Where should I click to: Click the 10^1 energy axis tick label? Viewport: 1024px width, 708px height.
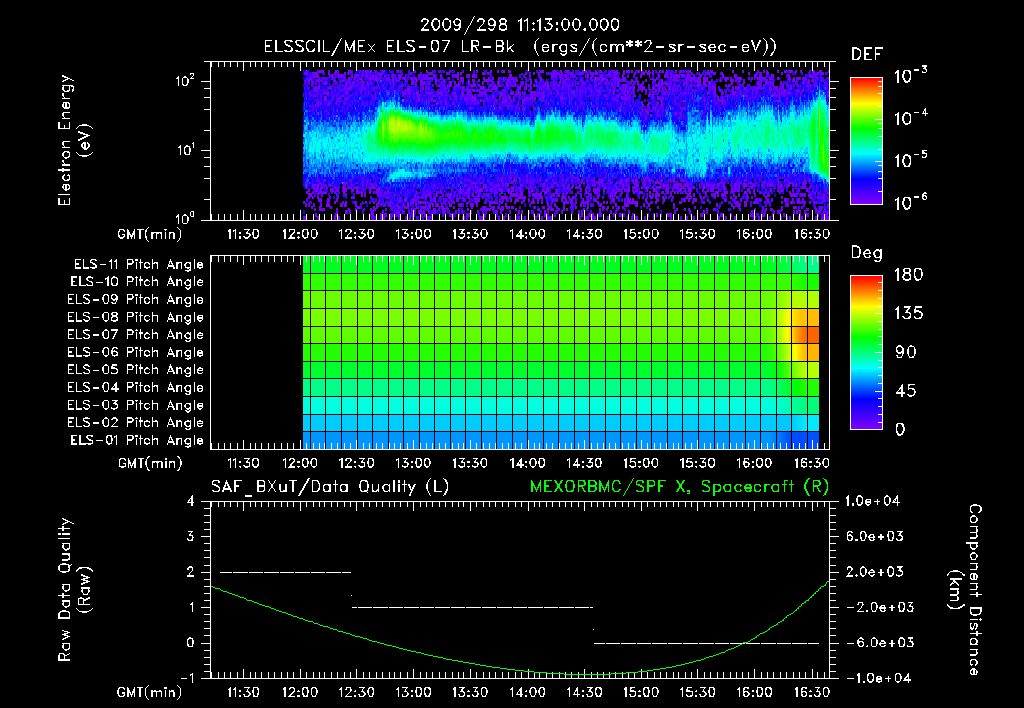coord(185,150)
